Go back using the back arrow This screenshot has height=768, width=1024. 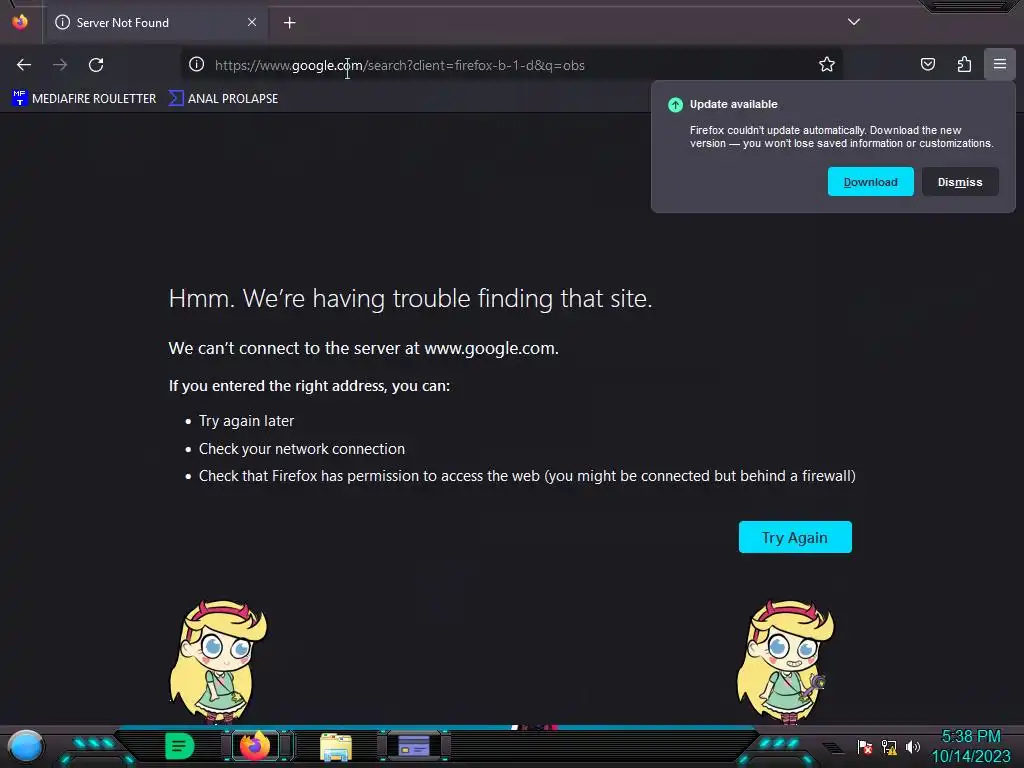[24, 65]
